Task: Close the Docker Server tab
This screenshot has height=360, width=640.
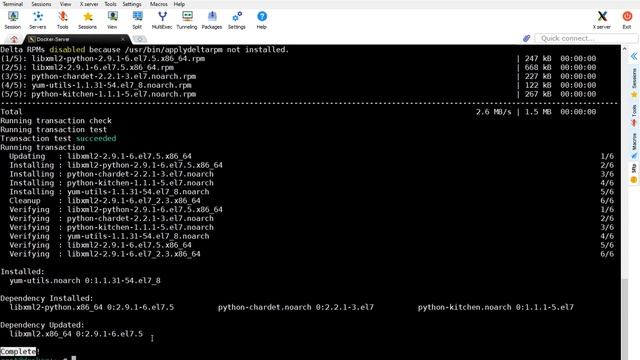Action: tap(123, 39)
